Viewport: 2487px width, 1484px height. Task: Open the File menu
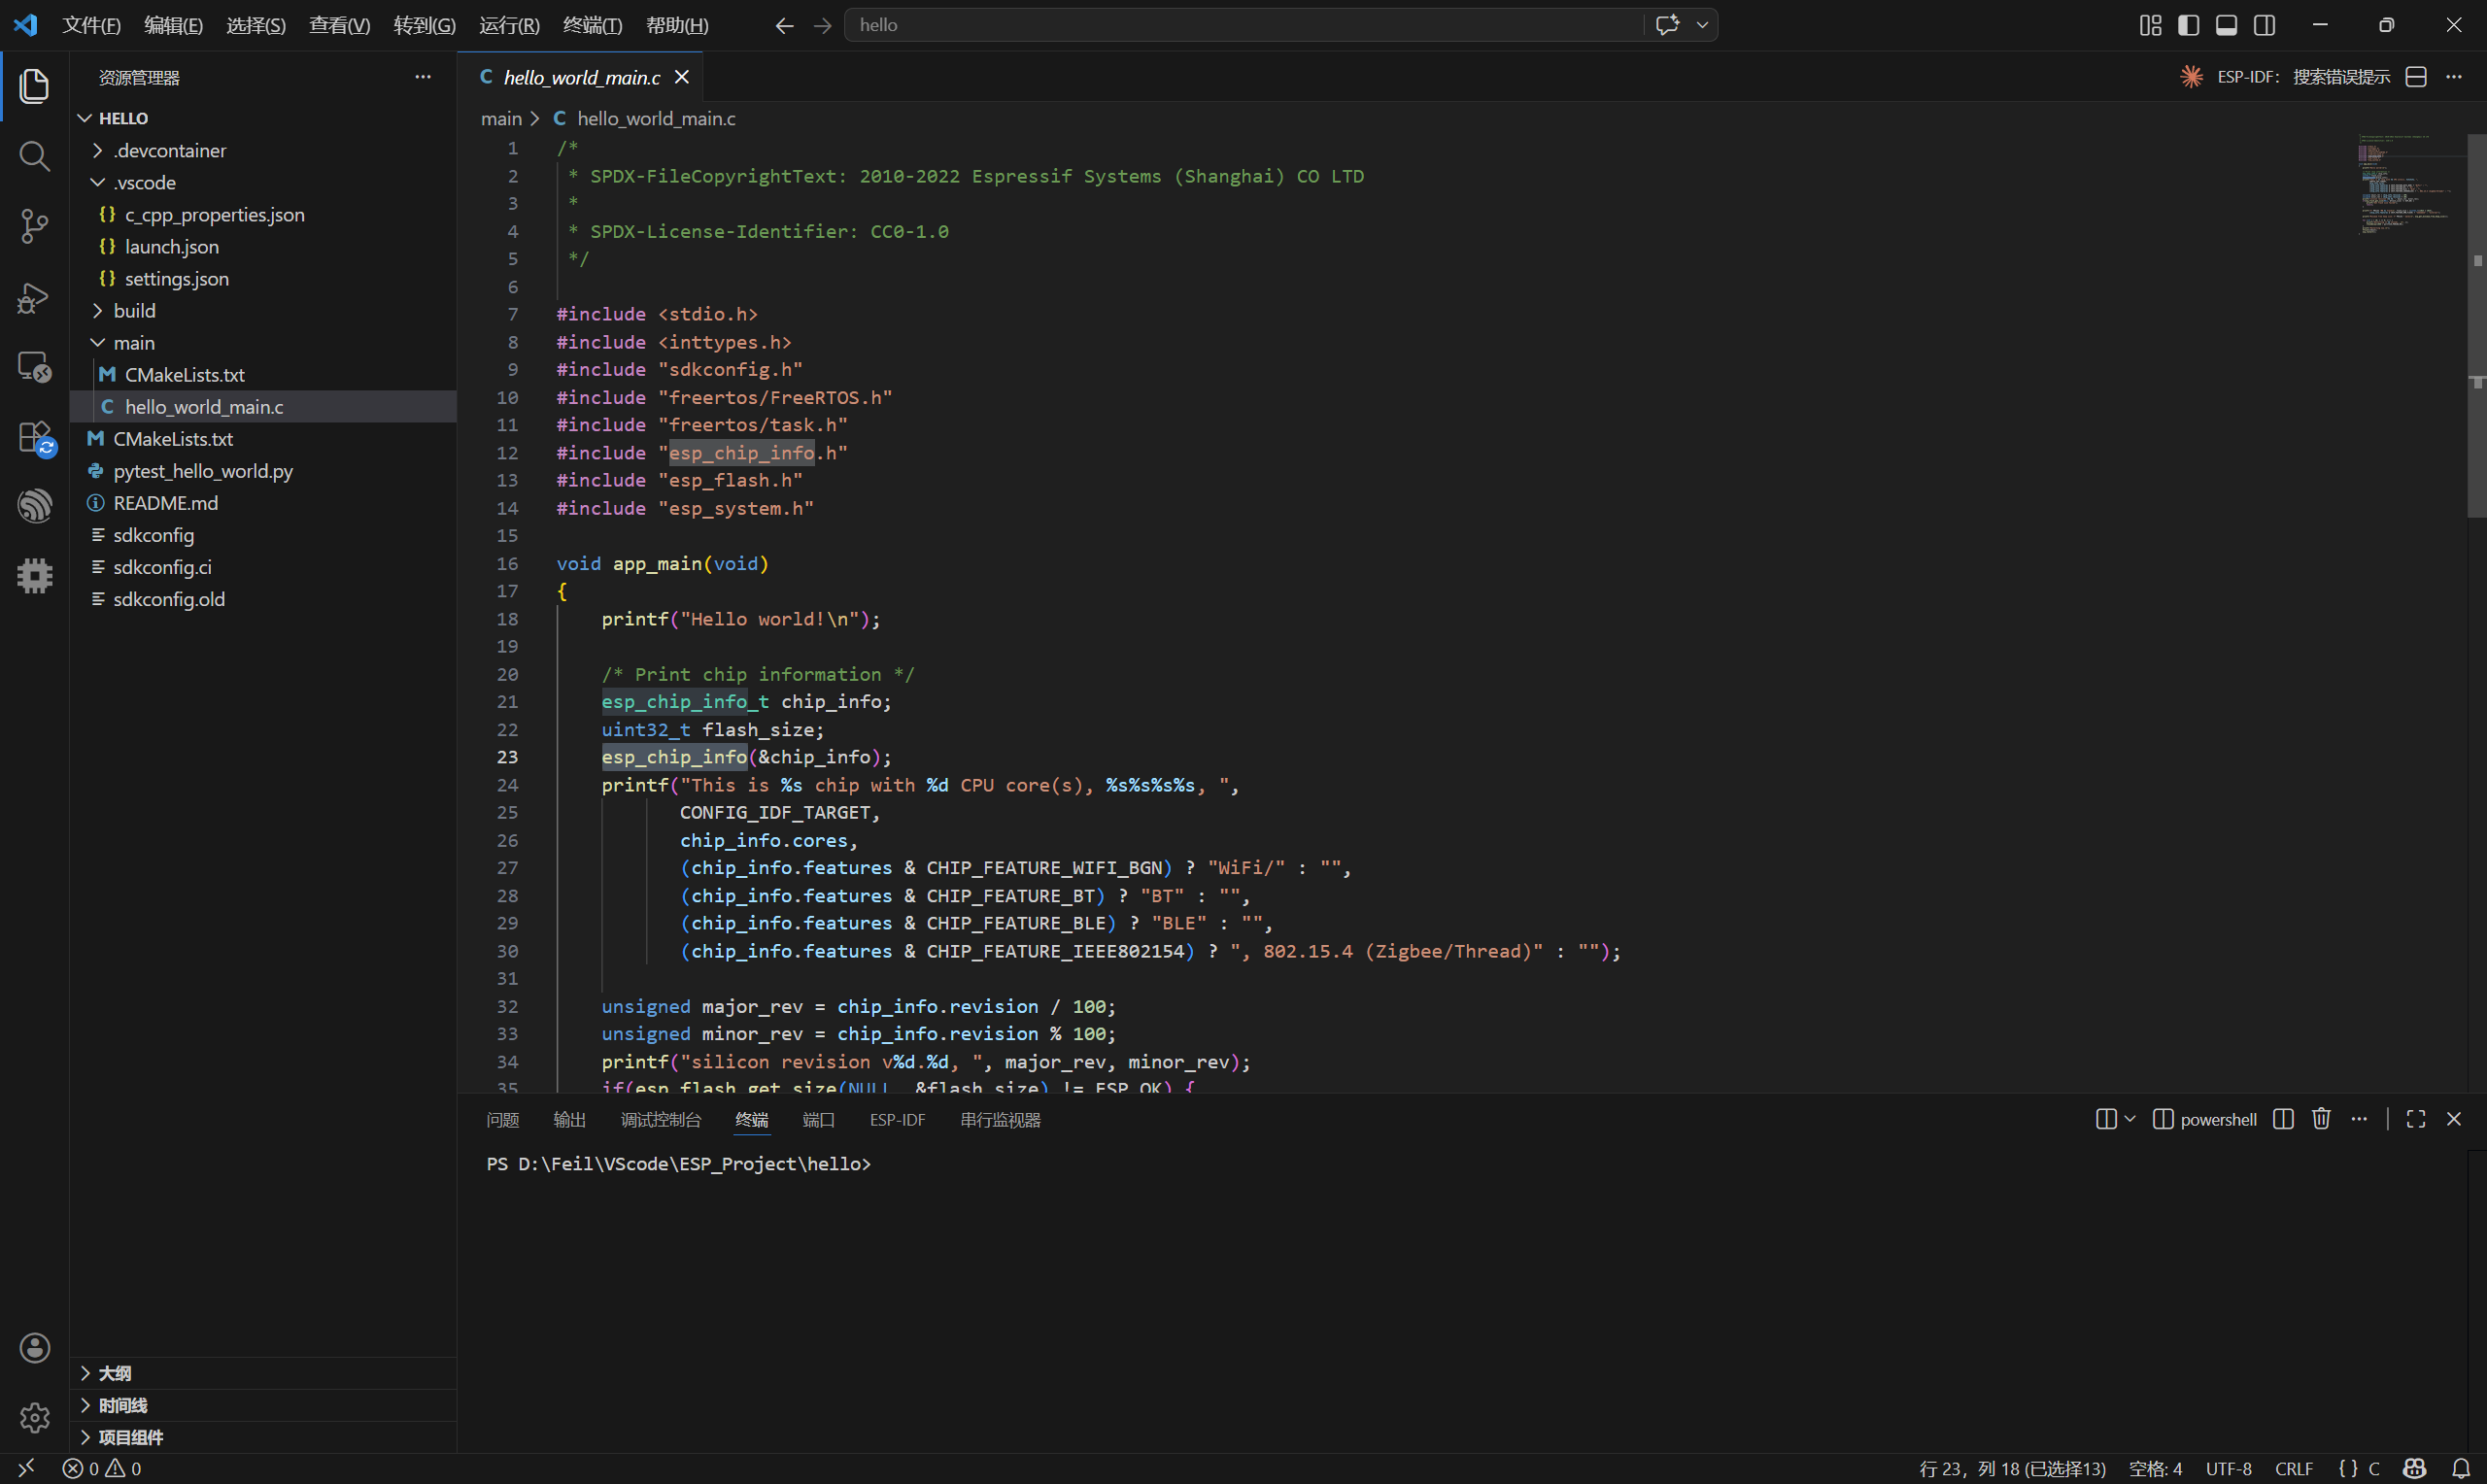[91, 25]
